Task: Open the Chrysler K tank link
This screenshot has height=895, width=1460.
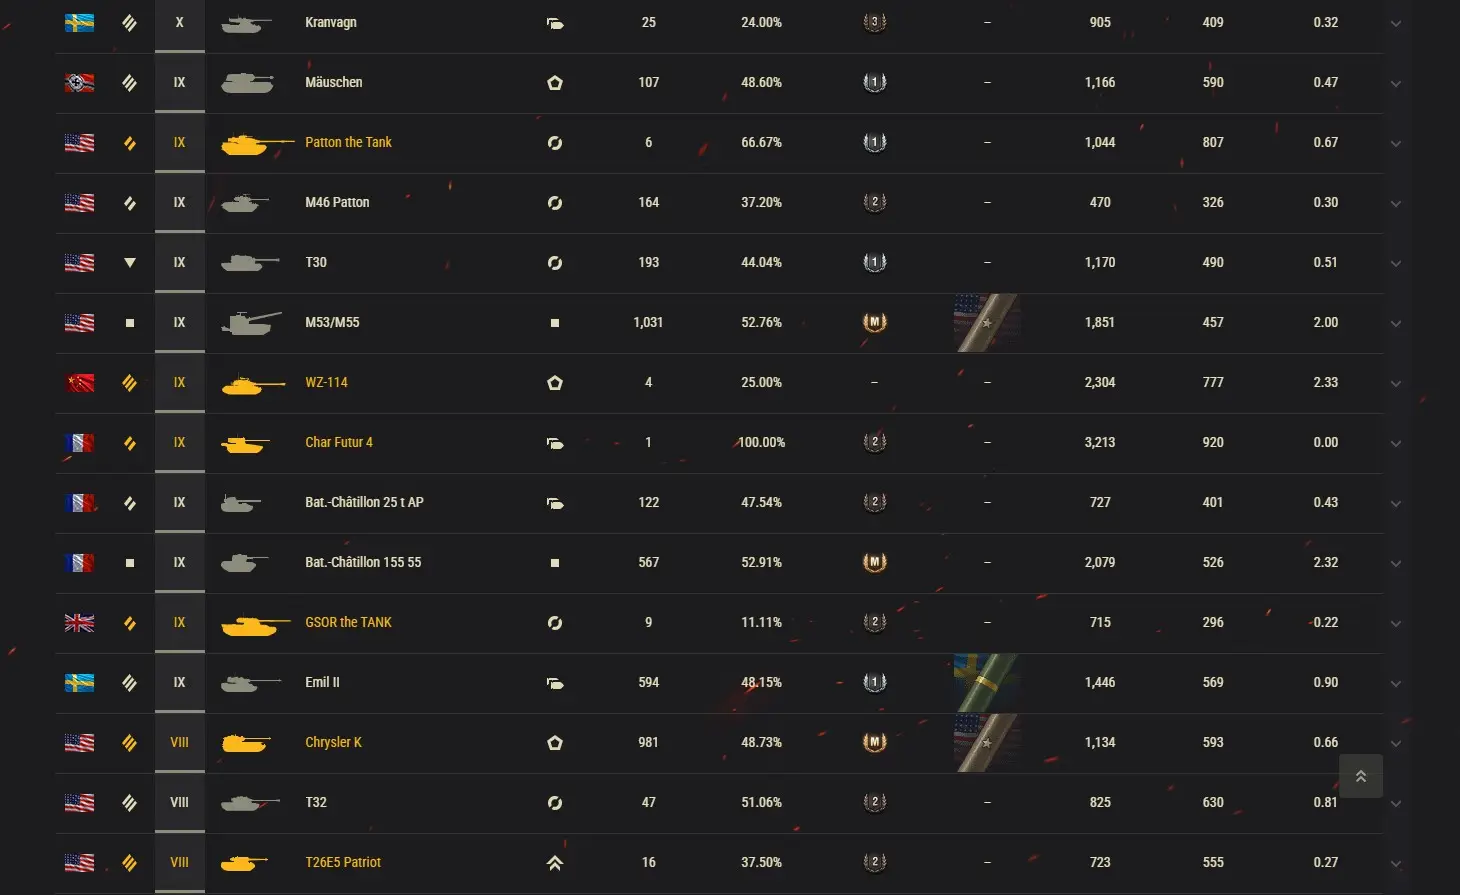Action: [333, 742]
